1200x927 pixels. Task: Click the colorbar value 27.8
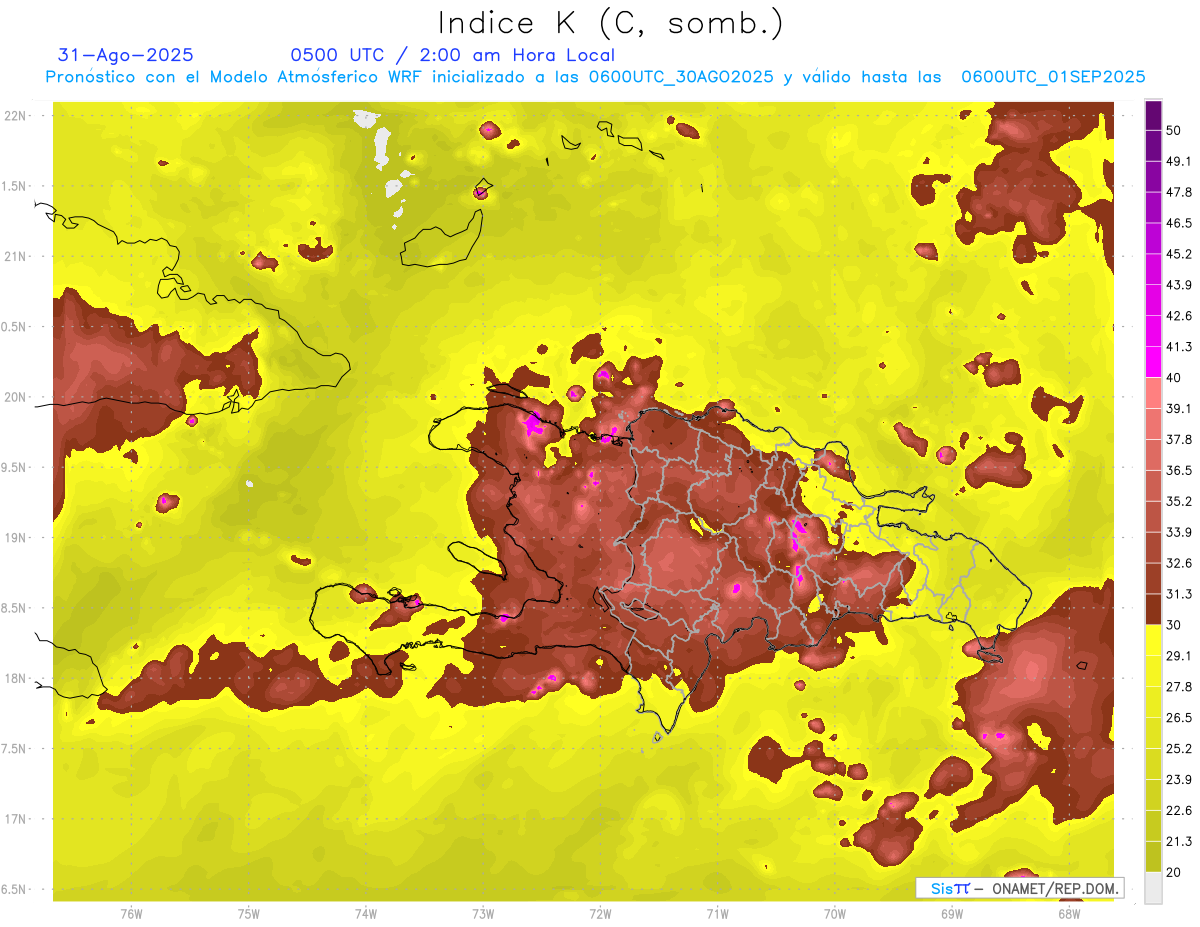pos(1179,687)
